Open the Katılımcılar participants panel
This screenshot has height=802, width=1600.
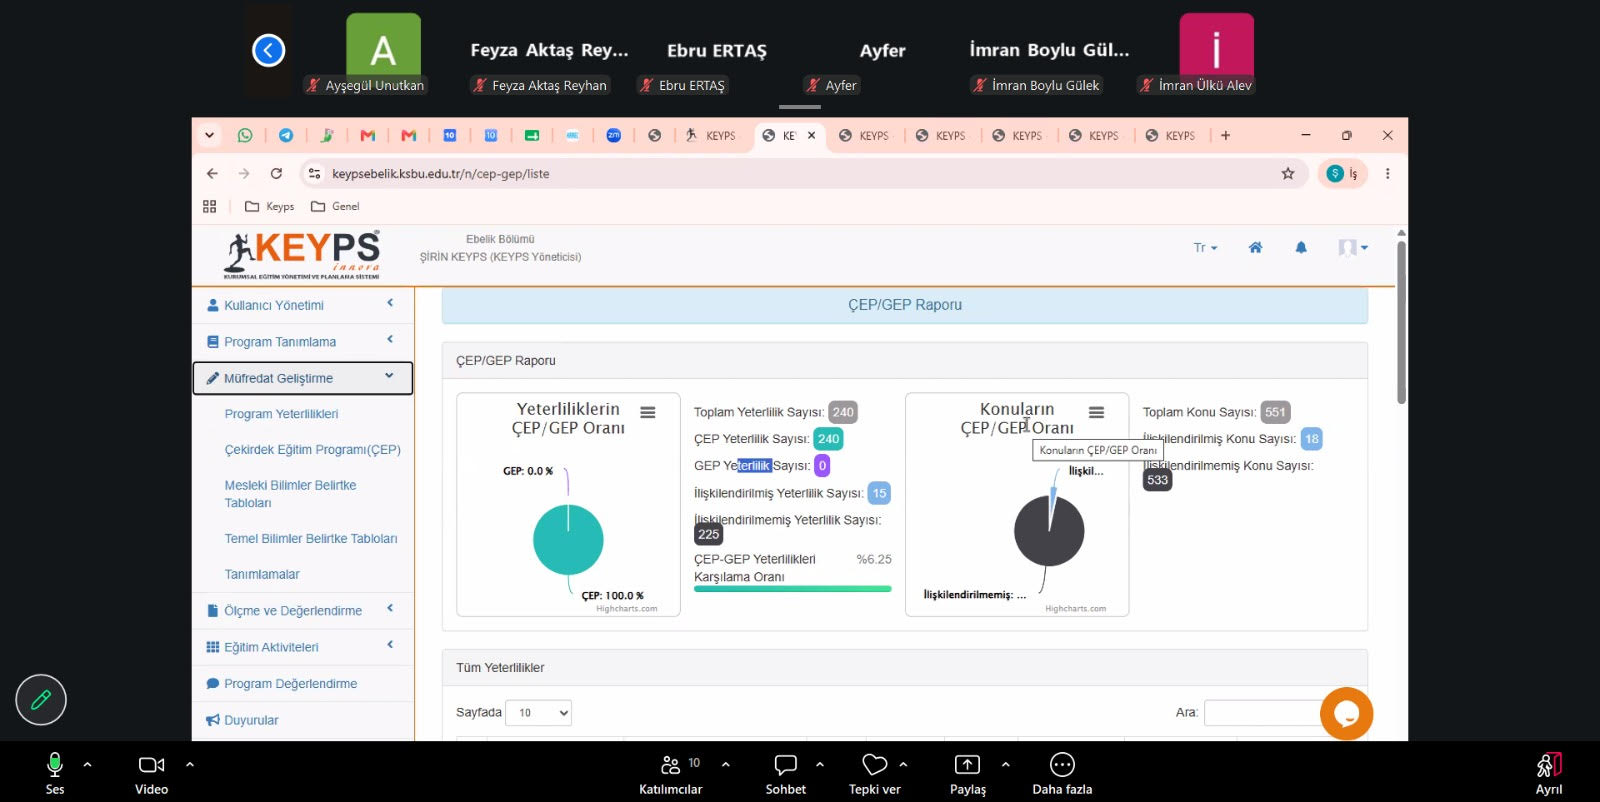[x=670, y=773]
